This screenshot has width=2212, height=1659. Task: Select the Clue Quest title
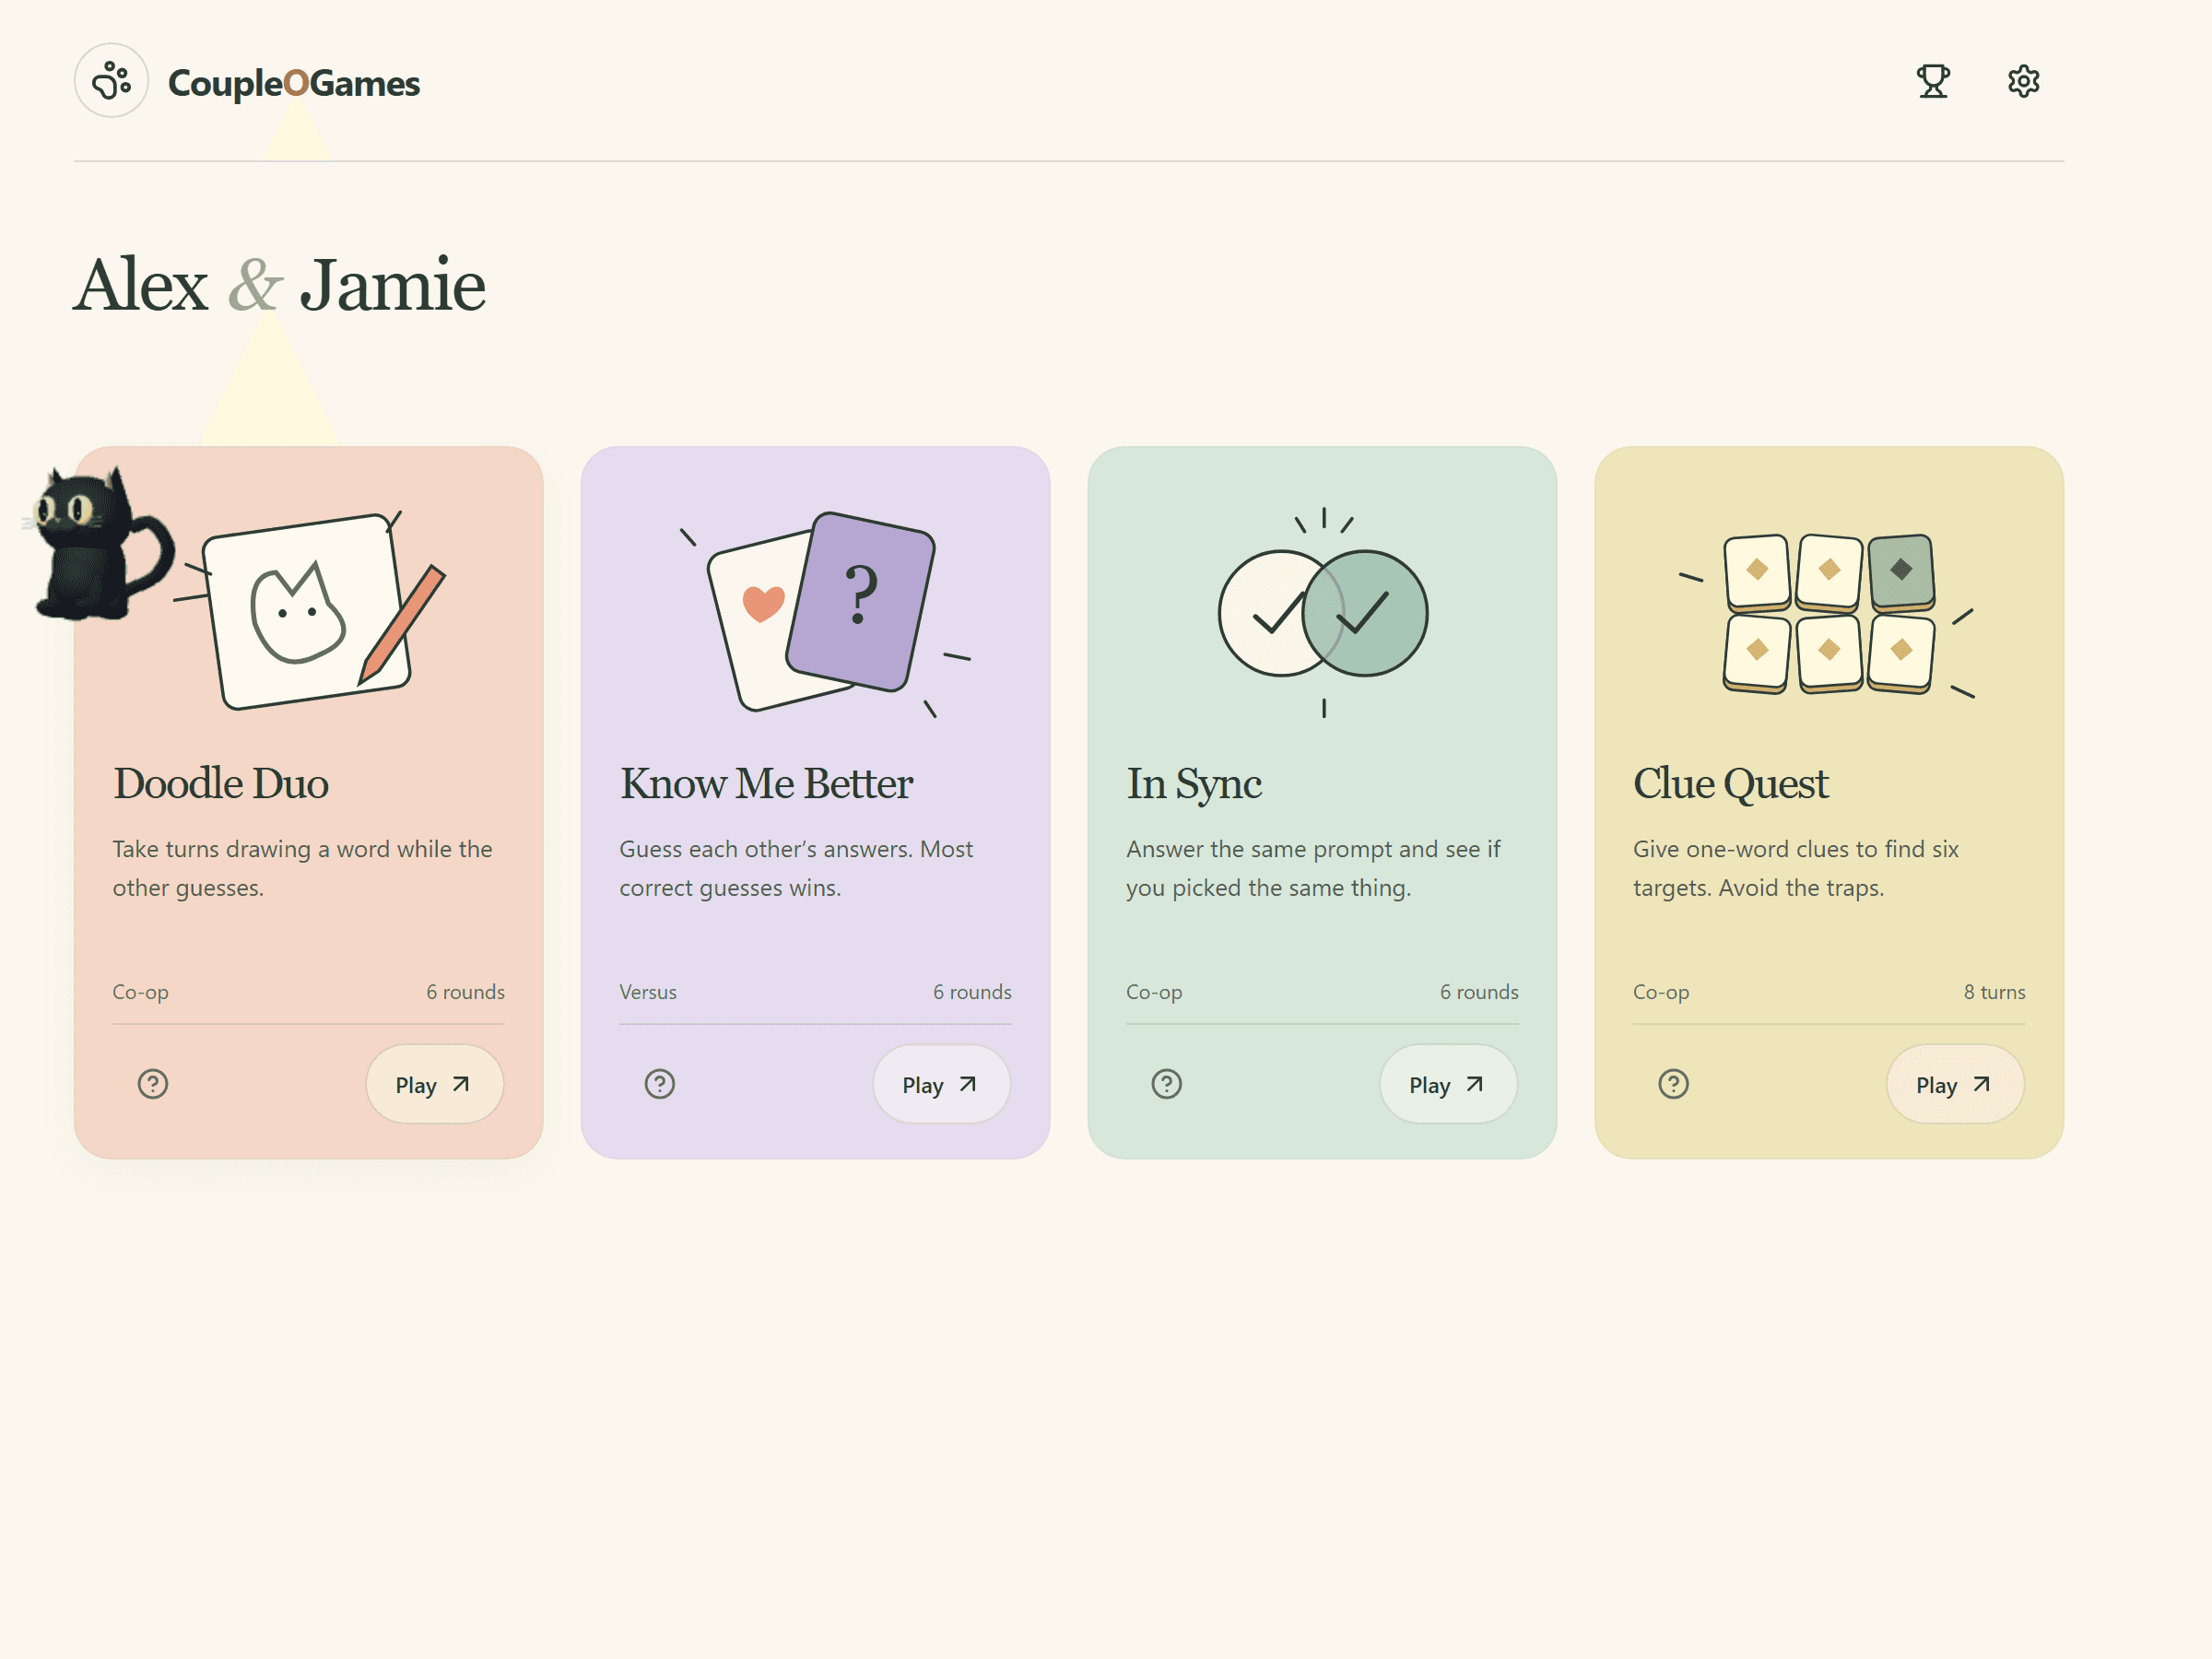[1731, 783]
